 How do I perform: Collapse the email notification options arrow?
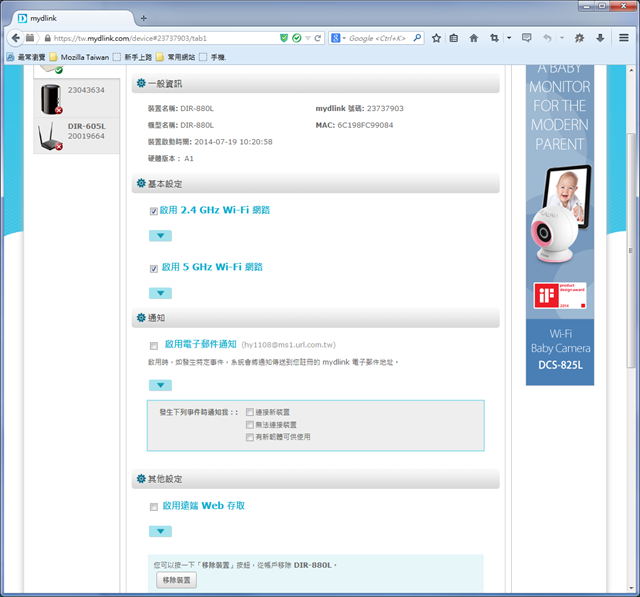(x=160, y=385)
